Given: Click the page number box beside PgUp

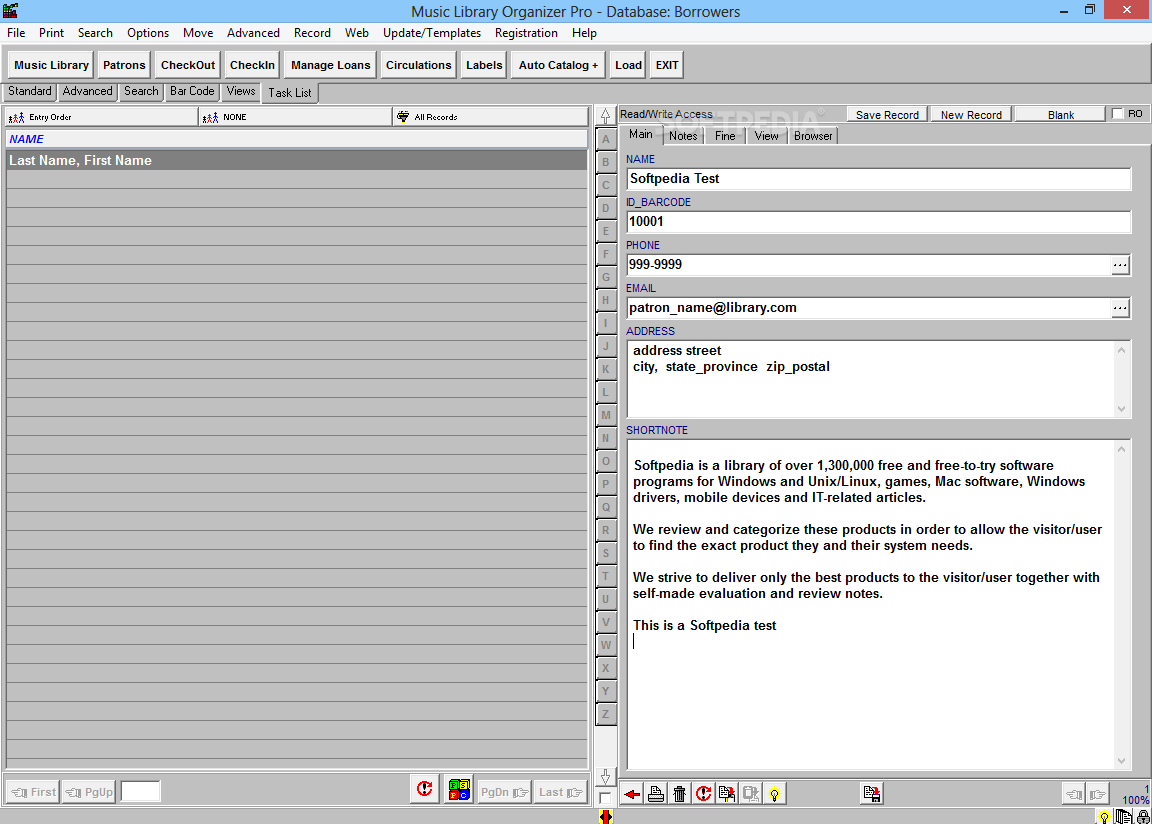Looking at the screenshot, I should 140,792.
